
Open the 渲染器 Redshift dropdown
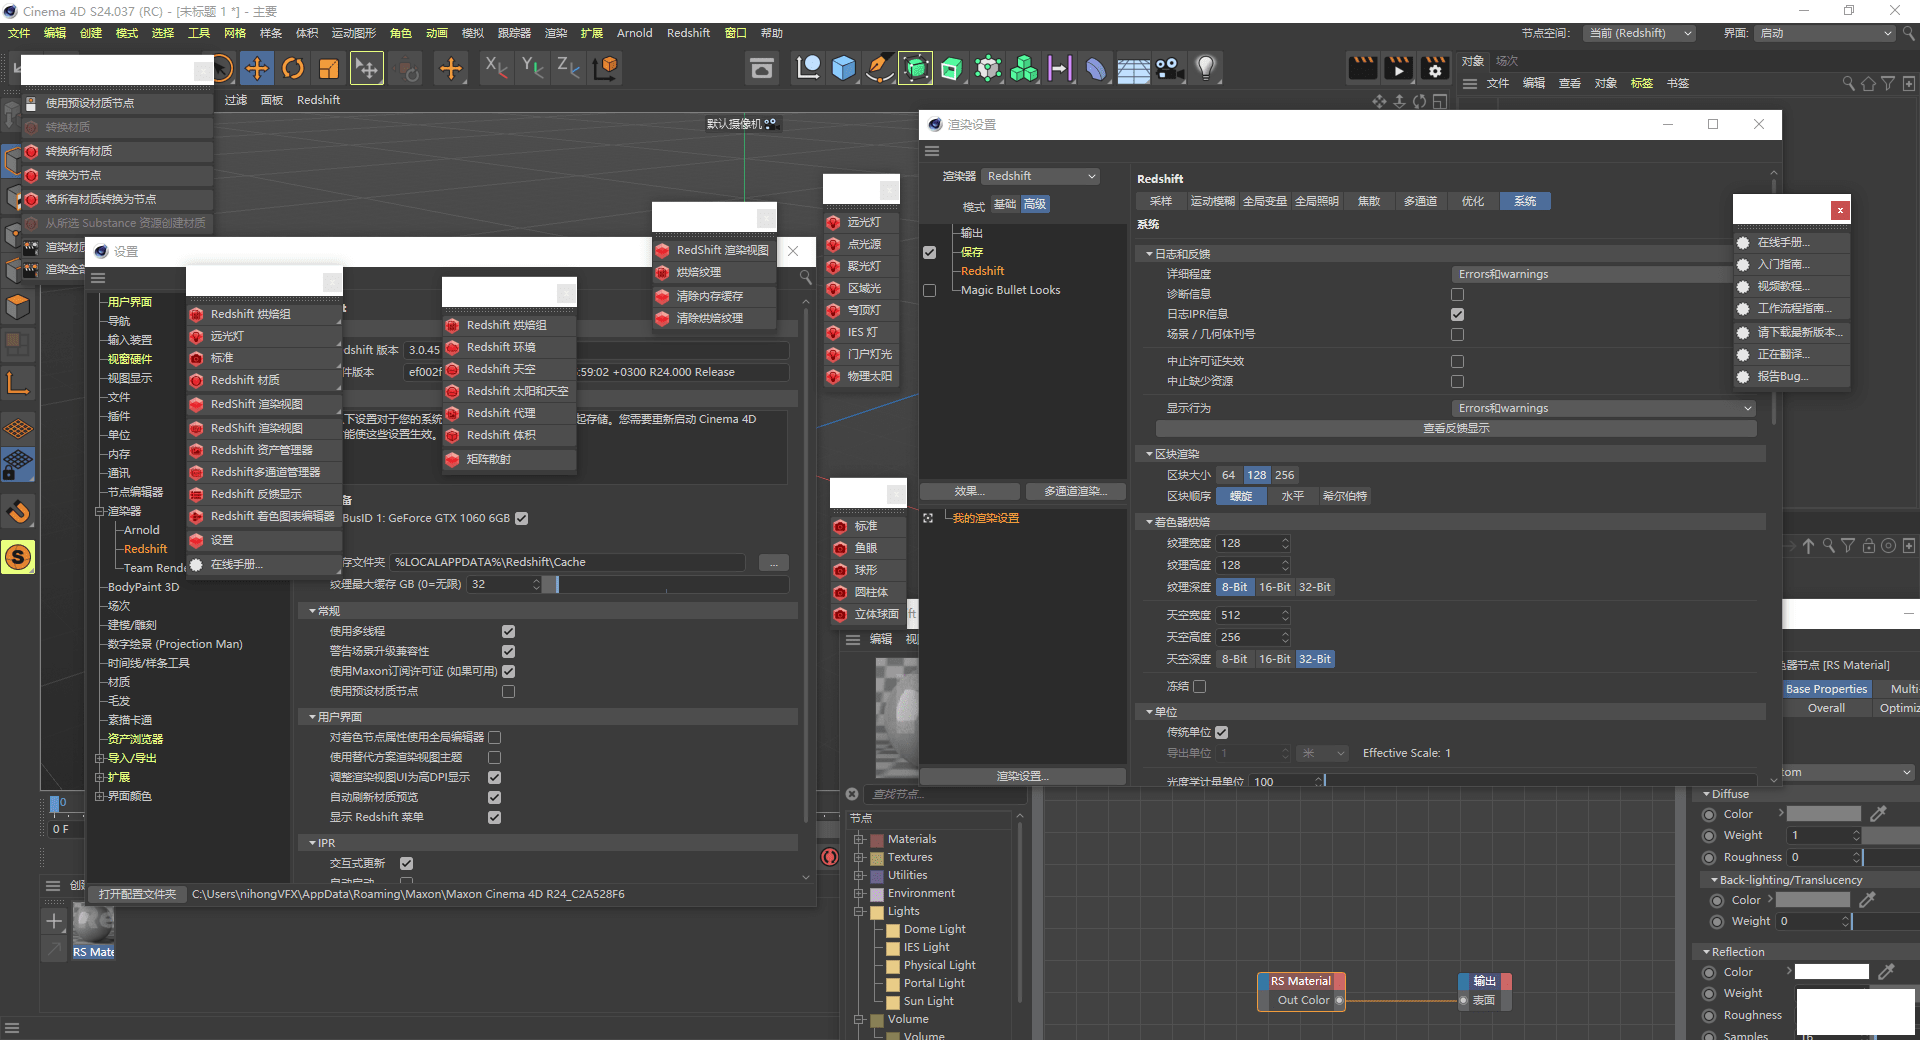(x=1040, y=176)
